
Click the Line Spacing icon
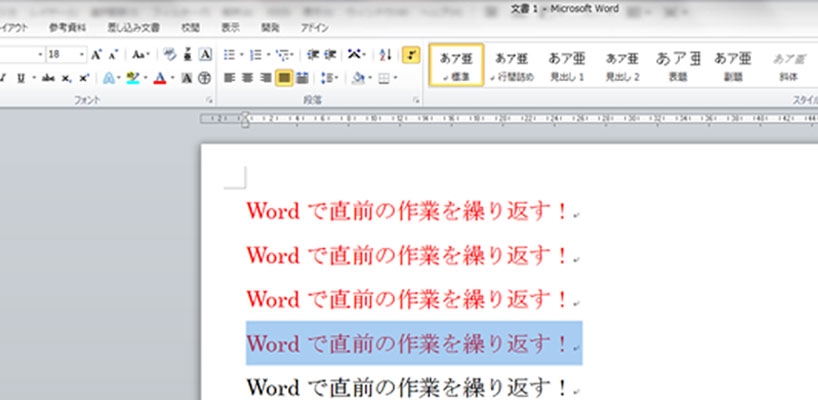tap(327, 78)
